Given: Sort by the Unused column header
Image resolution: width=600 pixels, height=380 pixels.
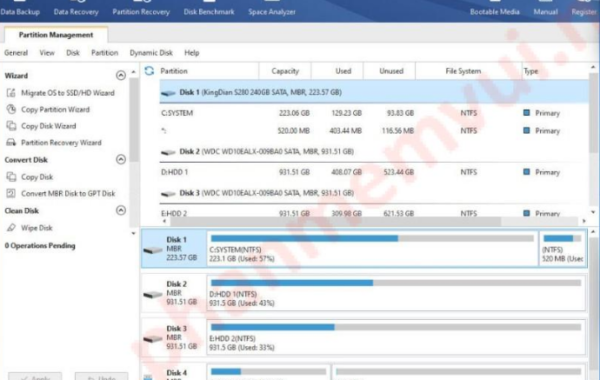Looking at the screenshot, I should pyautogui.click(x=391, y=71).
